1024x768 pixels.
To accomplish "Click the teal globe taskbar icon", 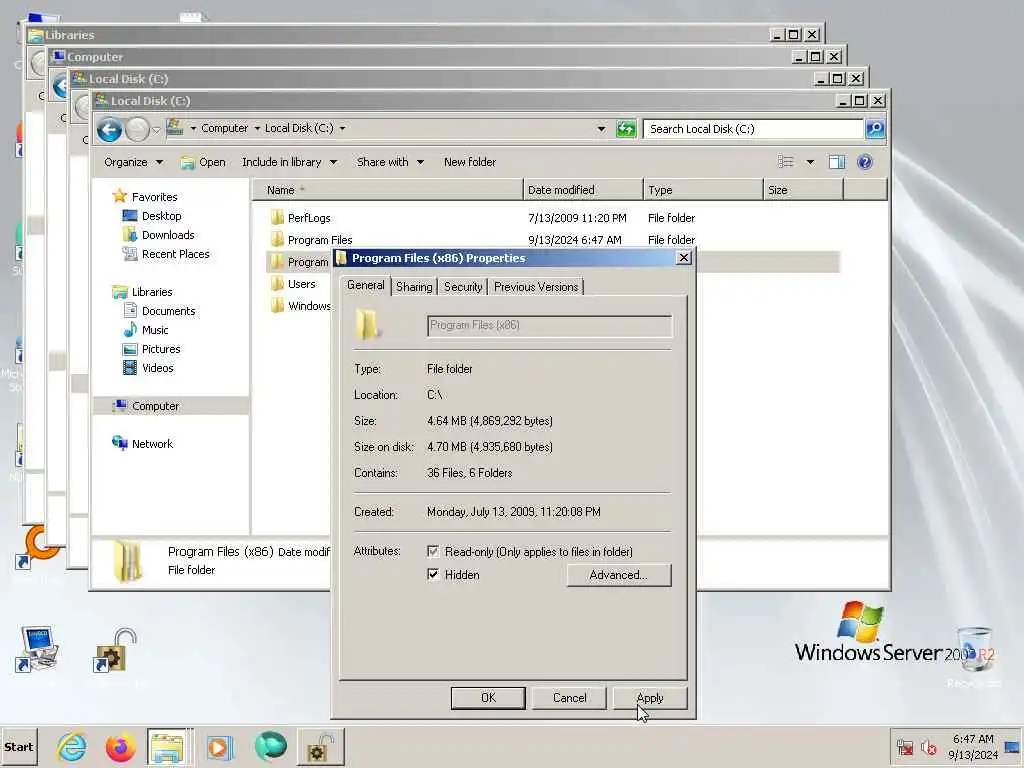I will [x=270, y=746].
